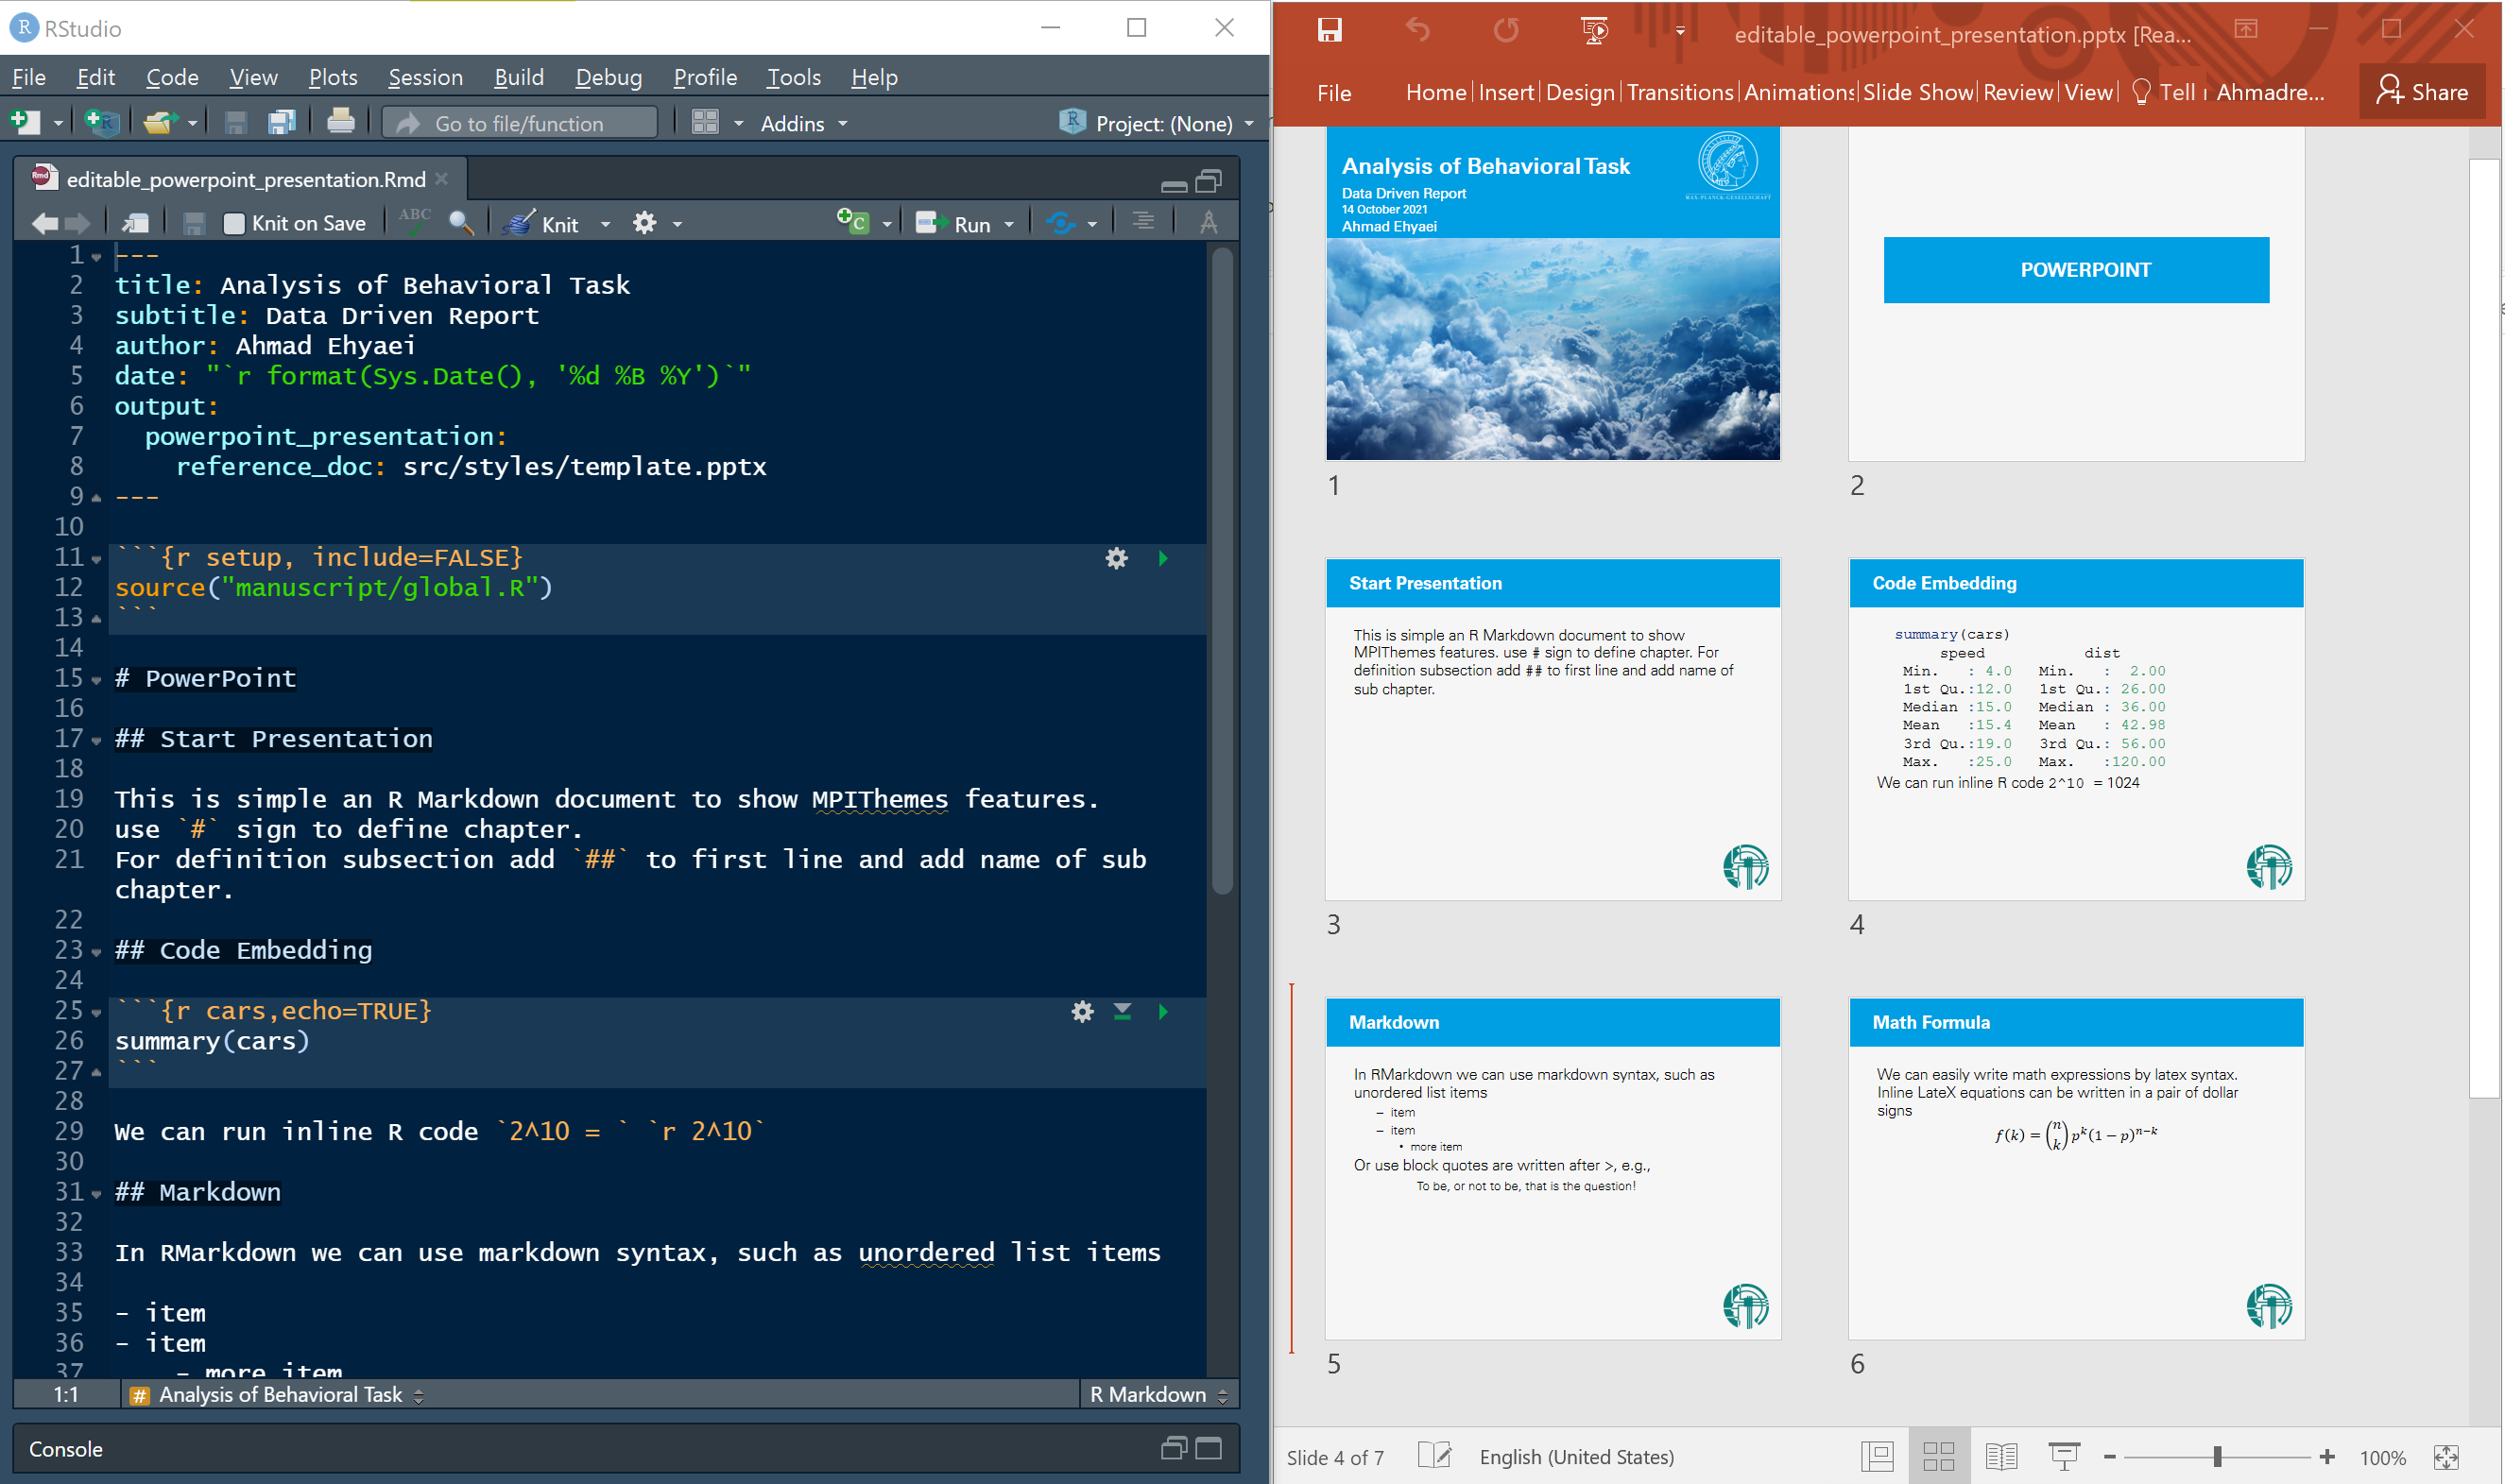Switch to the Design tab in PowerPoint
This screenshot has width=2505, height=1484.
coord(1580,92)
